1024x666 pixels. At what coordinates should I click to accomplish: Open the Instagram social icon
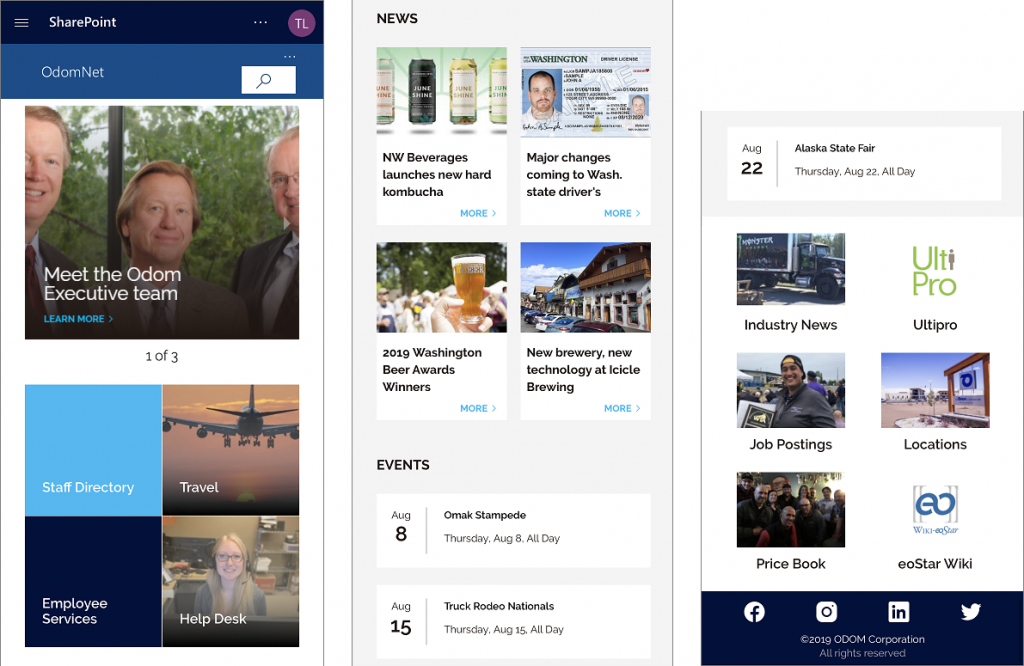pos(826,612)
